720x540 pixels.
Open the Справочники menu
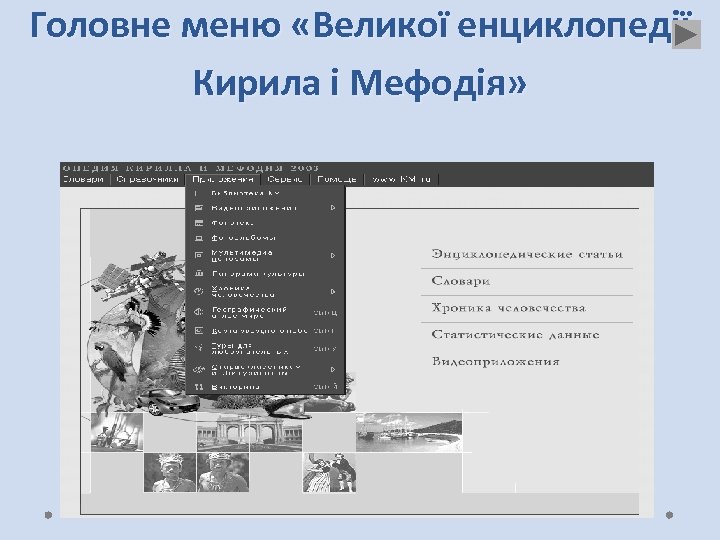[x=147, y=180]
